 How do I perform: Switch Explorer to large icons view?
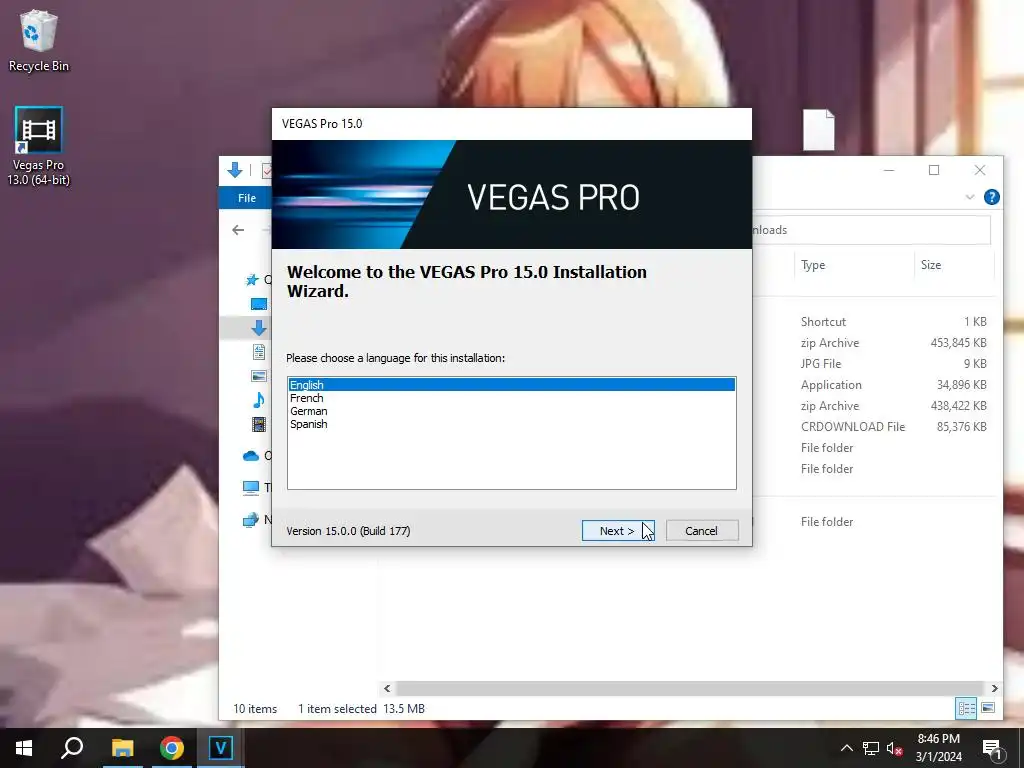pos(988,709)
